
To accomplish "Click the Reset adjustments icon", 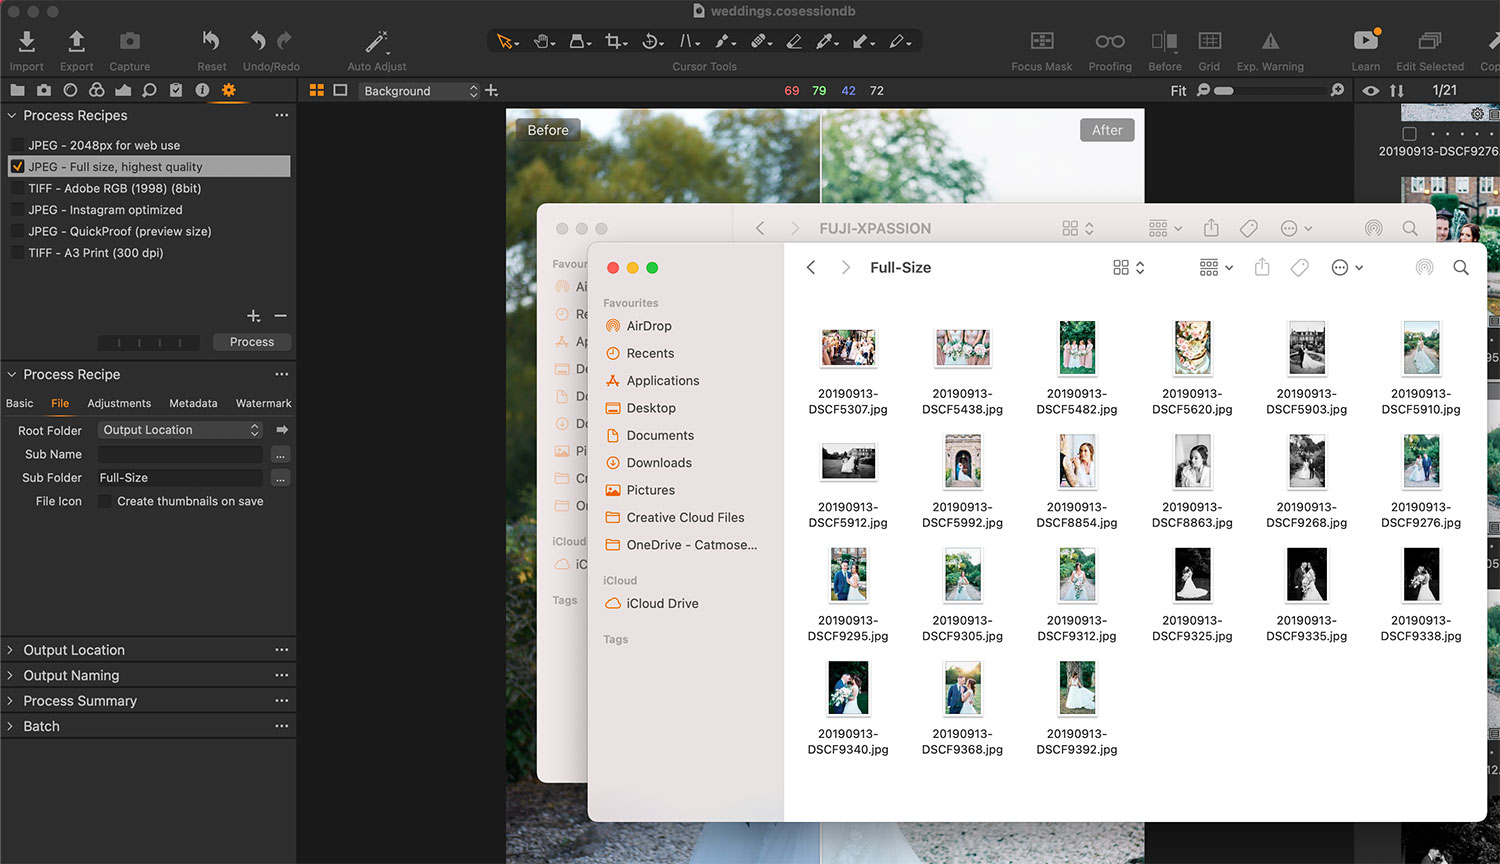I will click(211, 41).
